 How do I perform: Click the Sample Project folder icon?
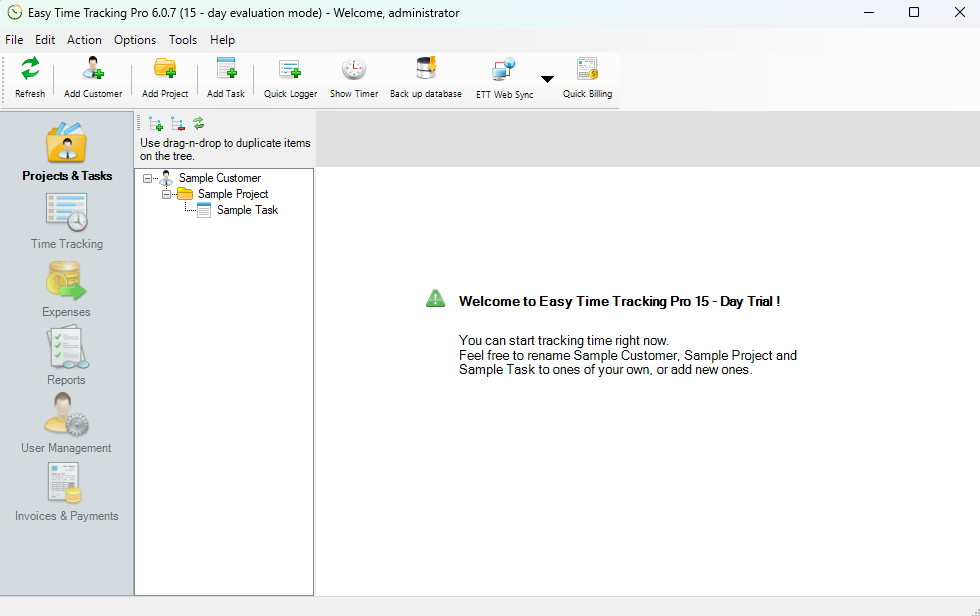[x=185, y=194]
